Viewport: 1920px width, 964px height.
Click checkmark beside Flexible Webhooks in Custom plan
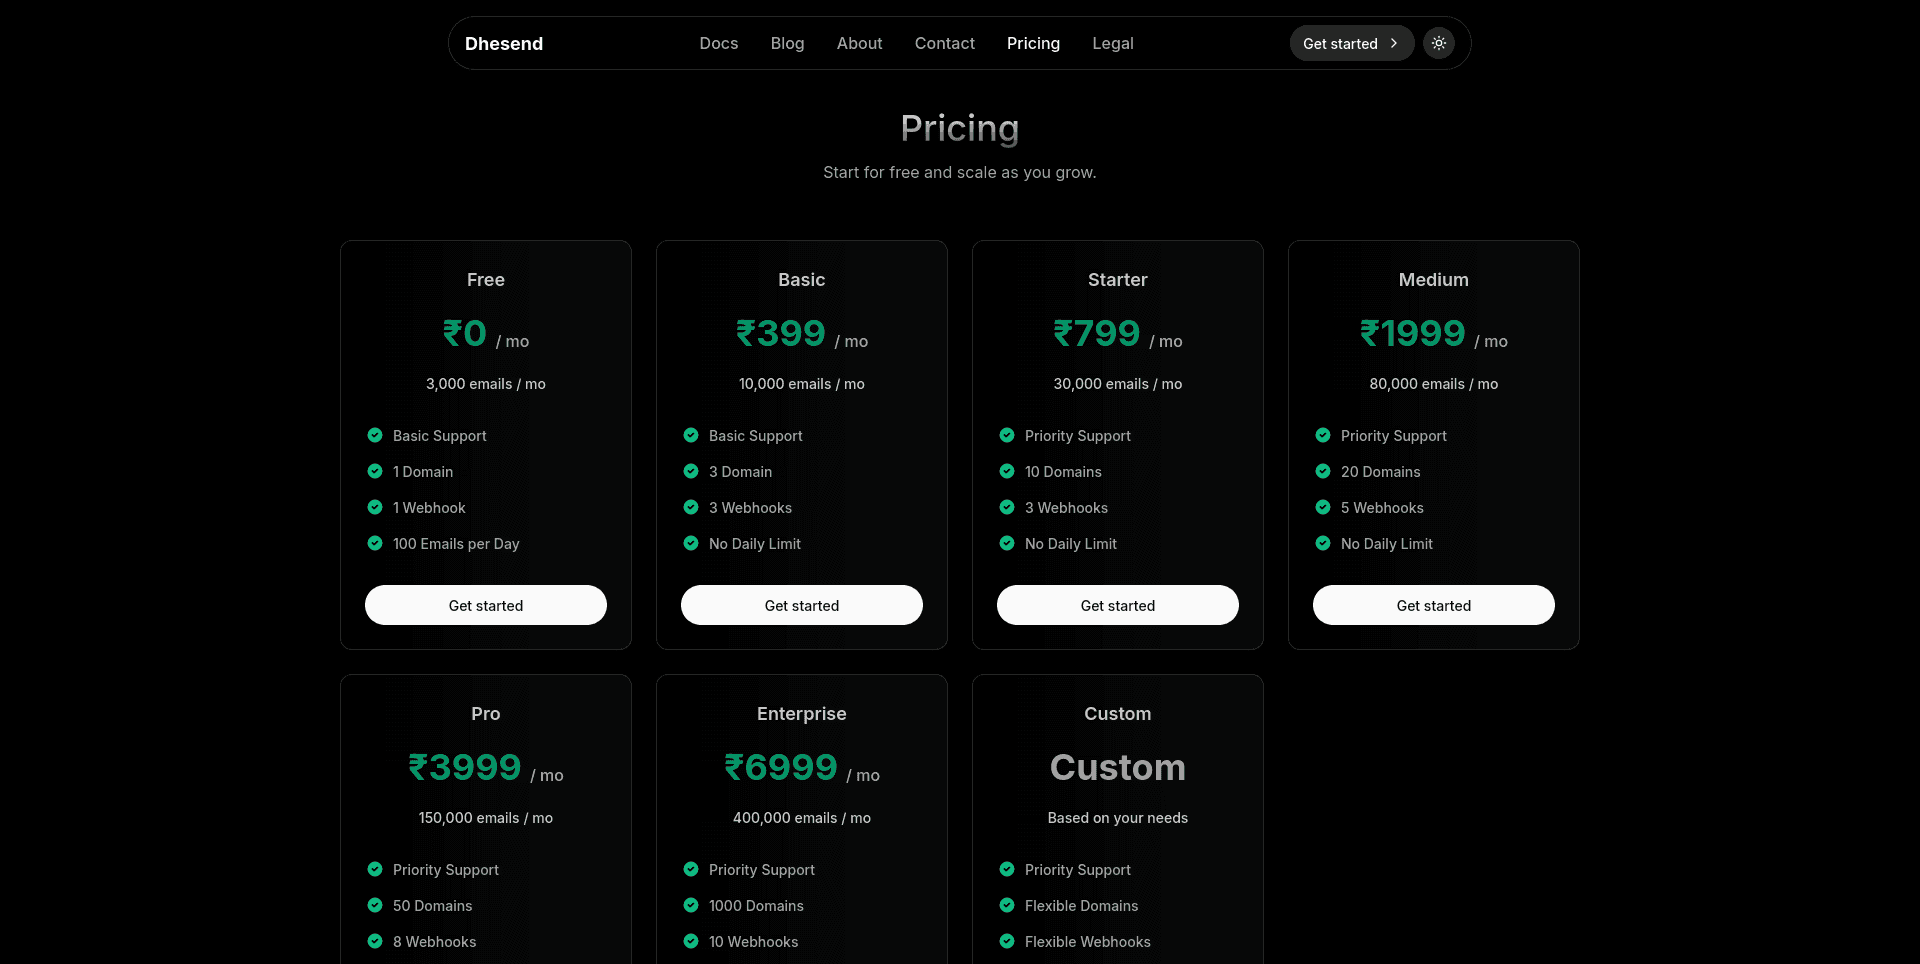point(1006,941)
